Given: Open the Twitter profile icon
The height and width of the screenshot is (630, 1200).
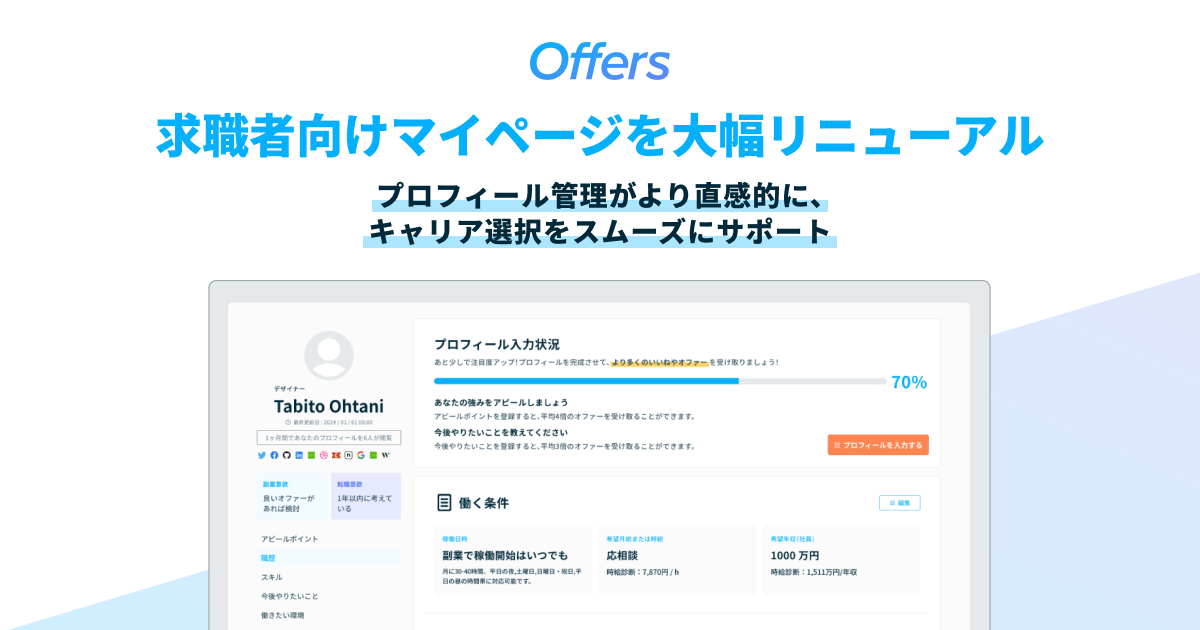Looking at the screenshot, I should [262, 455].
